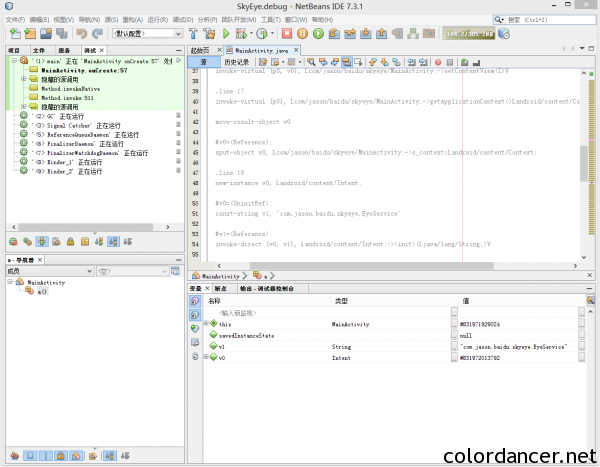Click the Open Project toolbar icon
600x467 pixels.
pyautogui.click(x=46, y=34)
